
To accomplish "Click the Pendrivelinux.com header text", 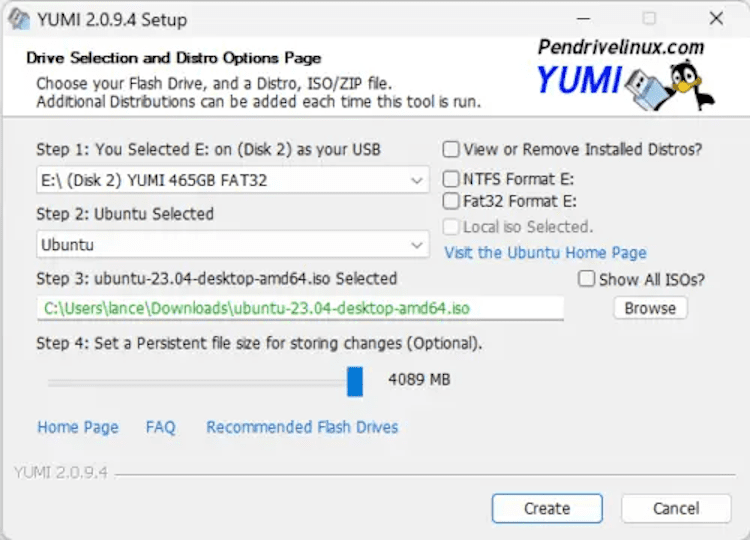I will coord(621,47).
